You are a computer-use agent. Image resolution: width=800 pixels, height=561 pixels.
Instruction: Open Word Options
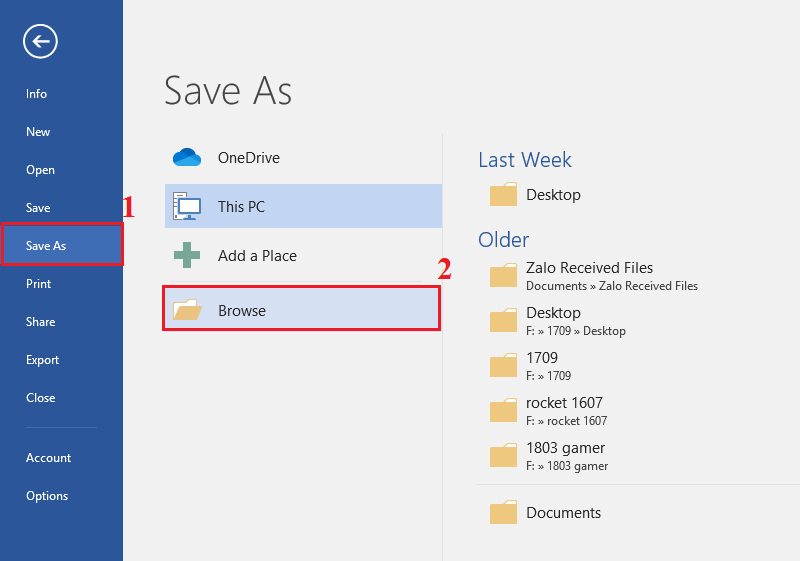pos(47,496)
